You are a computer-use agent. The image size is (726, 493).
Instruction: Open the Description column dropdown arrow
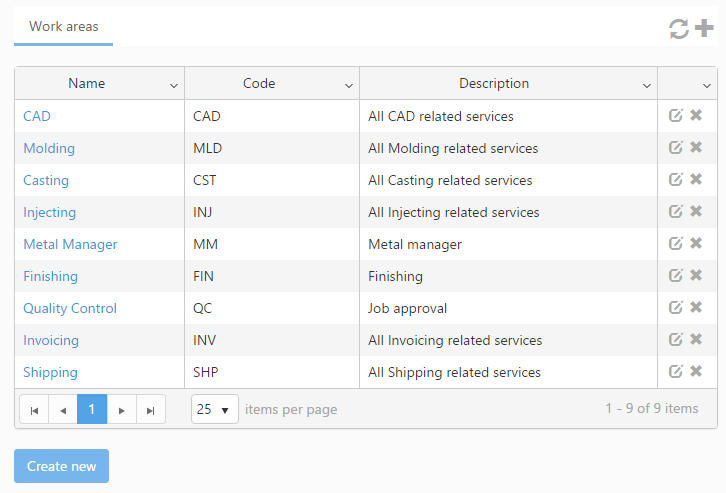click(647, 85)
